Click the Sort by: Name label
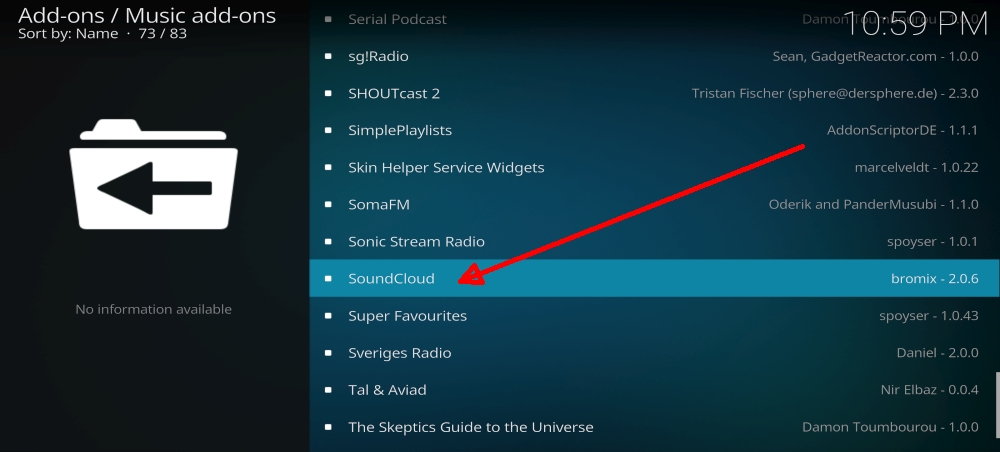This screenshot has height=452, width=1000. coord(68,34)
